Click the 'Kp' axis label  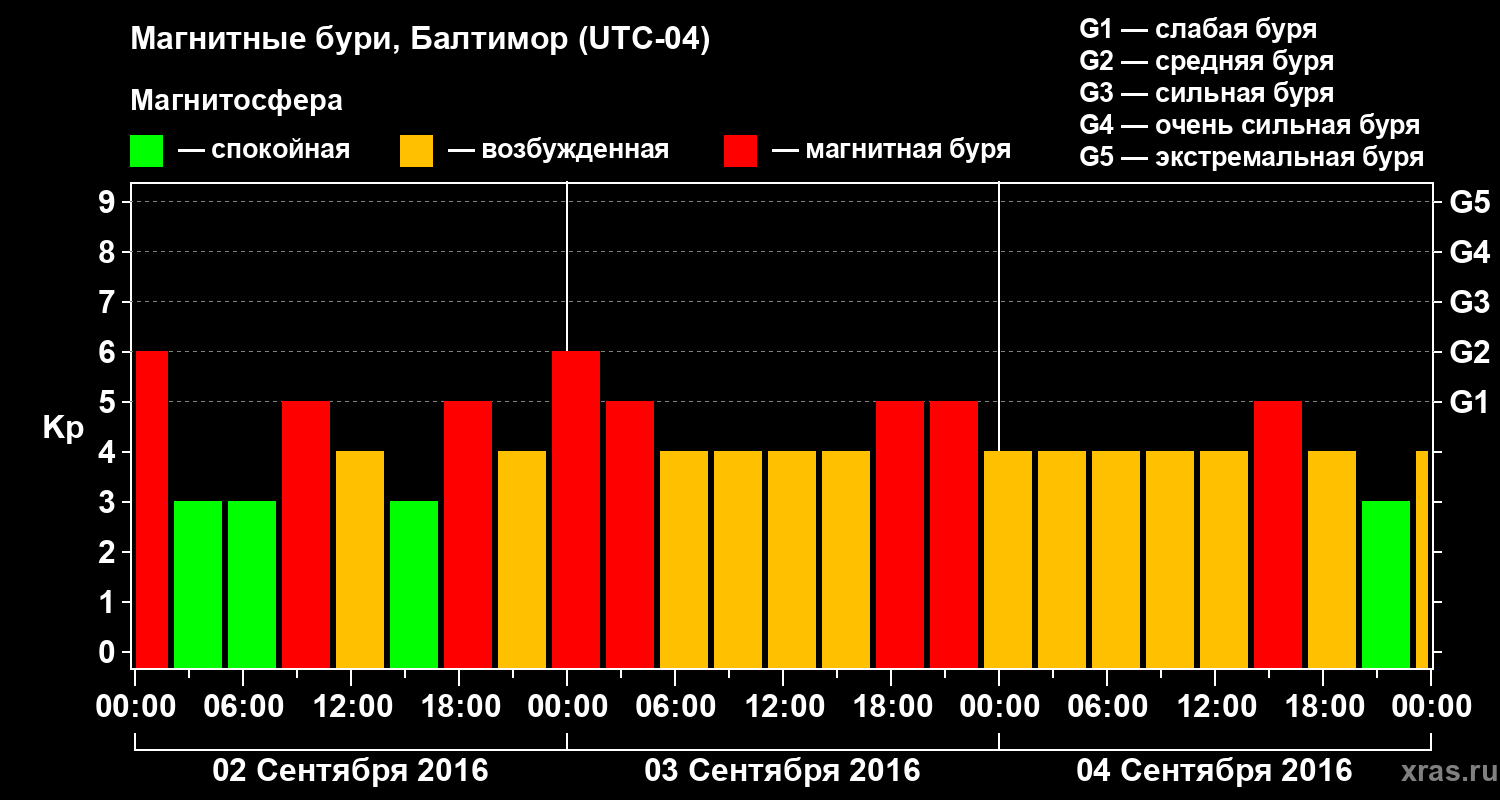(x=64, y=428)
